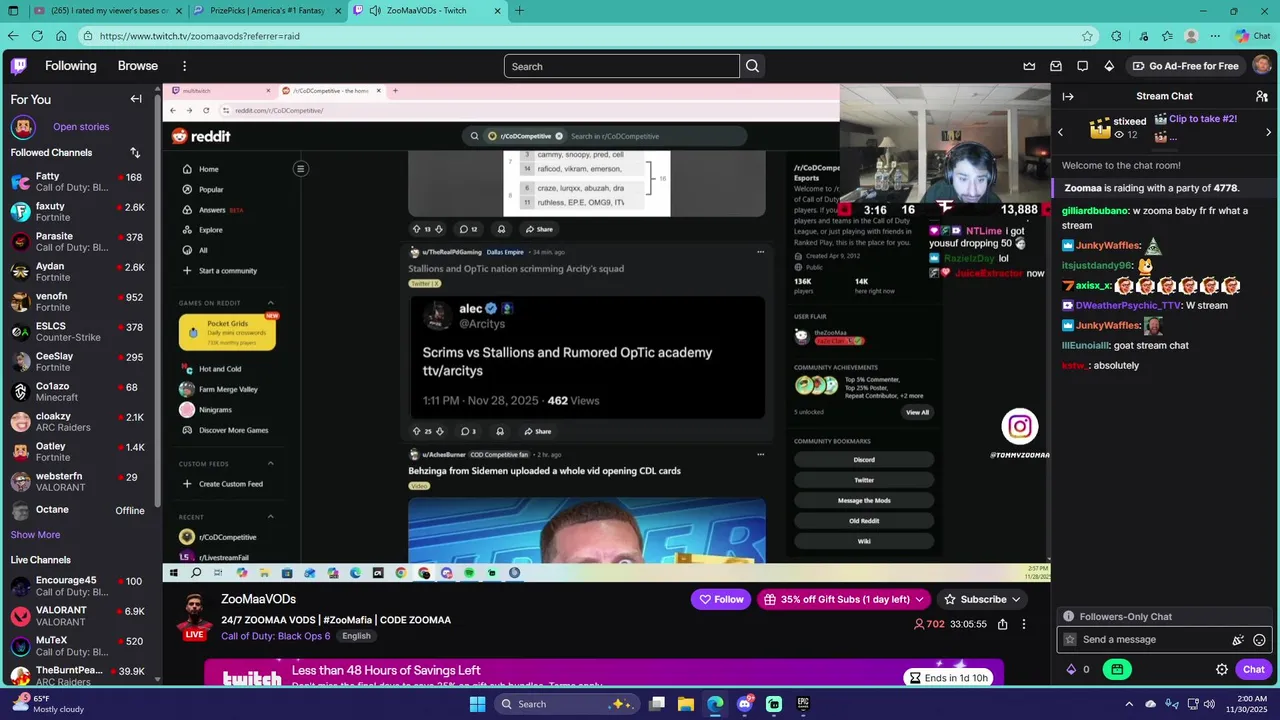The image size is (1280, 720).
Task: Open the user profile avatar menu
Action: pos(1262,66)
